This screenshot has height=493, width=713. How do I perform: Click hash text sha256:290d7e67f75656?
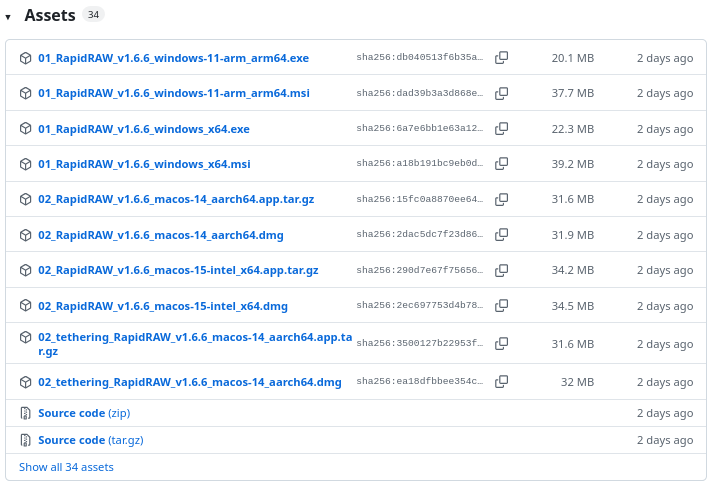click(419, 270)
